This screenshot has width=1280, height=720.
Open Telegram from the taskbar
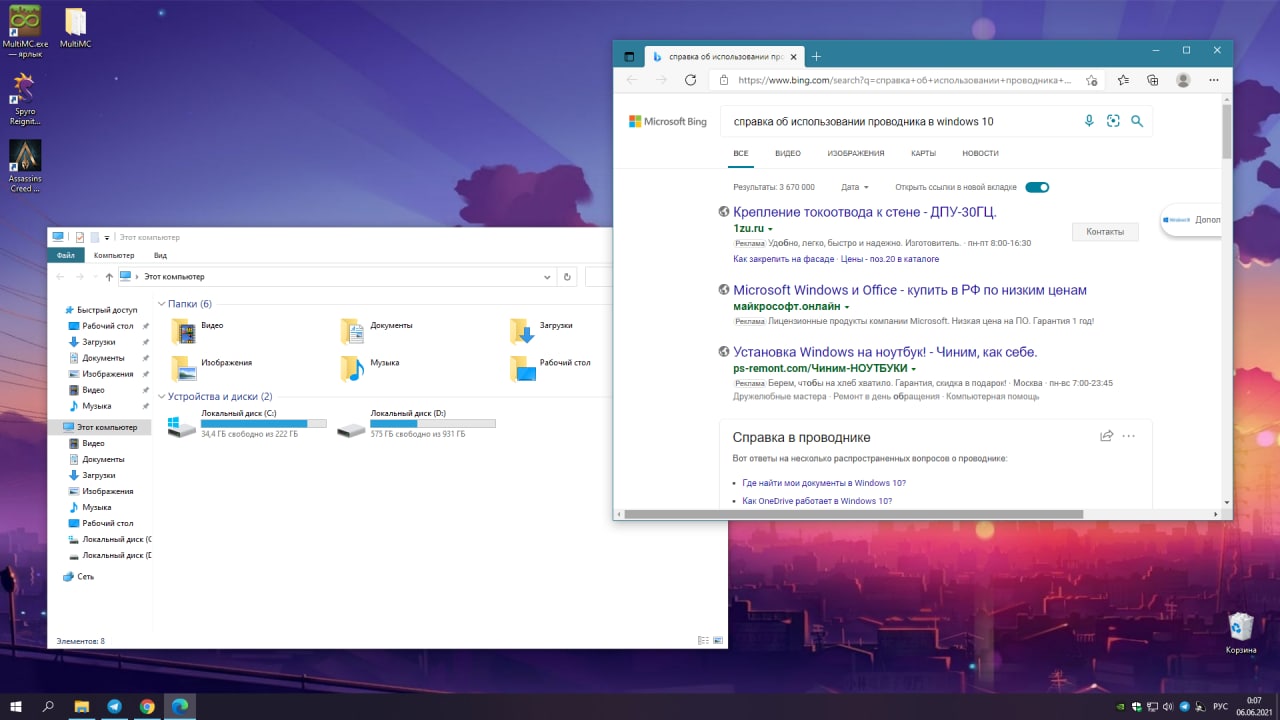pyautogui.click(x=114, y=706)
